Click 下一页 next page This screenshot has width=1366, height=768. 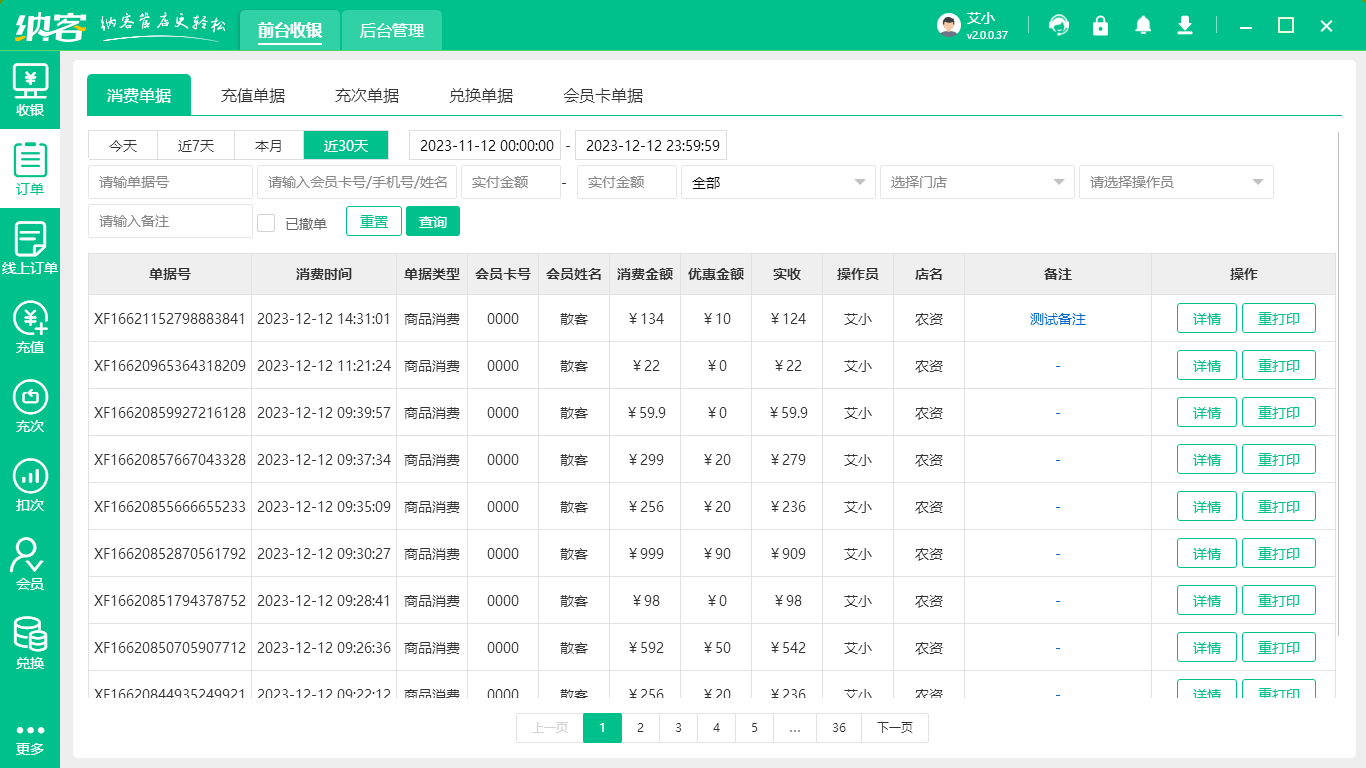pos(895,728)
